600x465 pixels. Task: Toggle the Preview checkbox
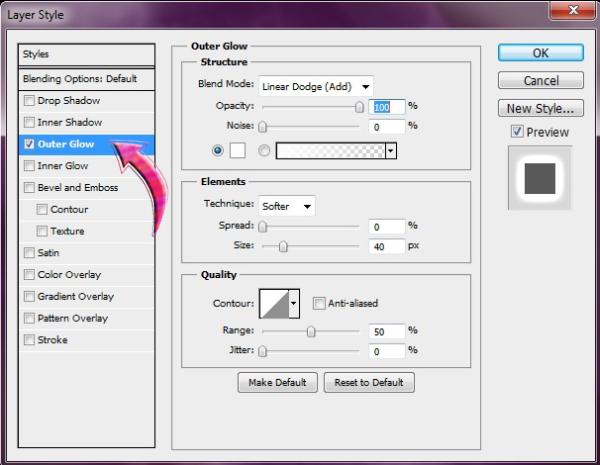(517, 132)
